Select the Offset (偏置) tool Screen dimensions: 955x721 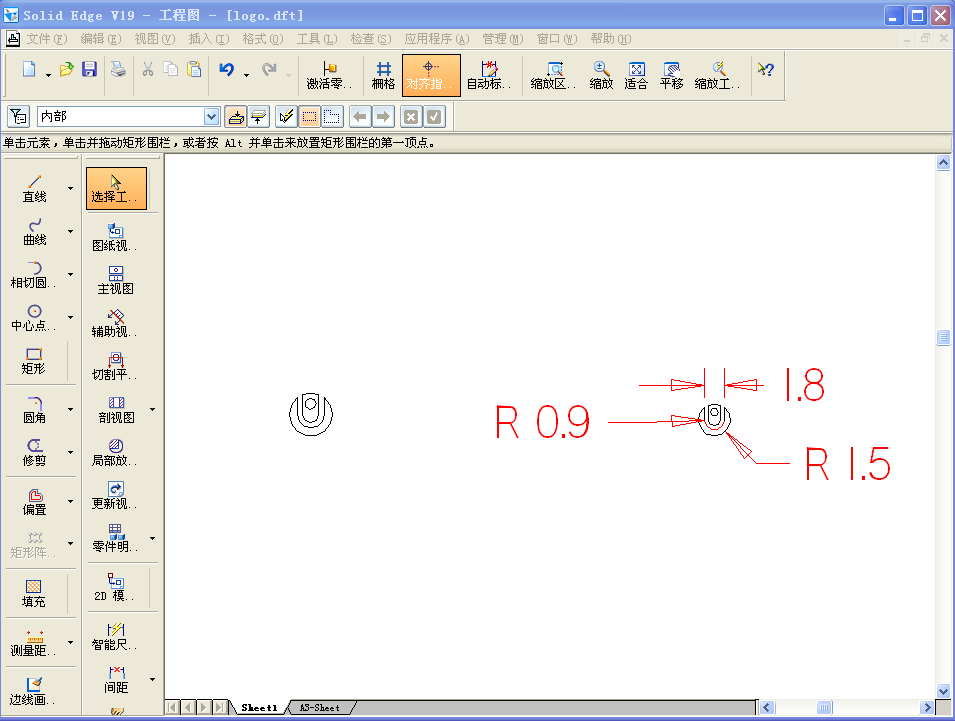(x=35, y=502)
